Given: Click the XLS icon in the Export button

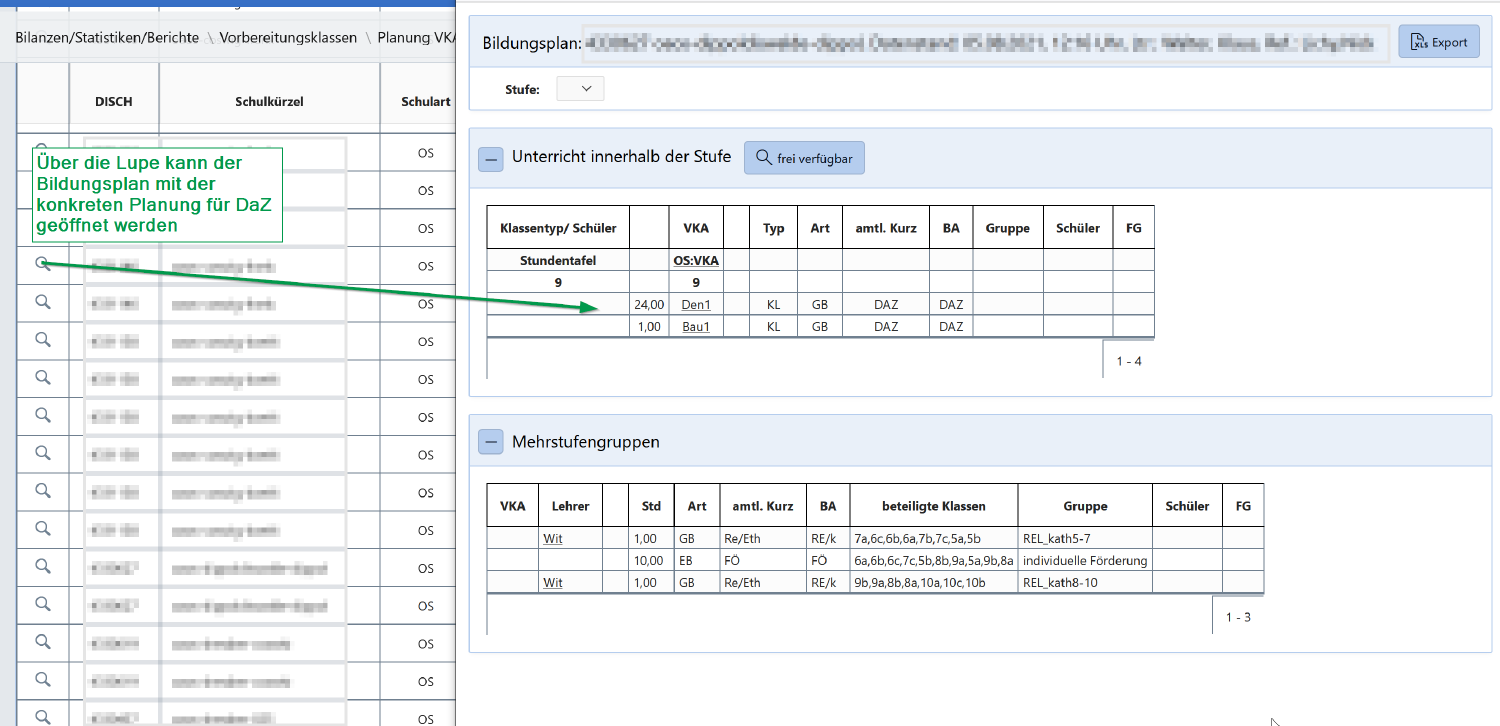Looking at the screenshot, I should tap(1418, 42).
